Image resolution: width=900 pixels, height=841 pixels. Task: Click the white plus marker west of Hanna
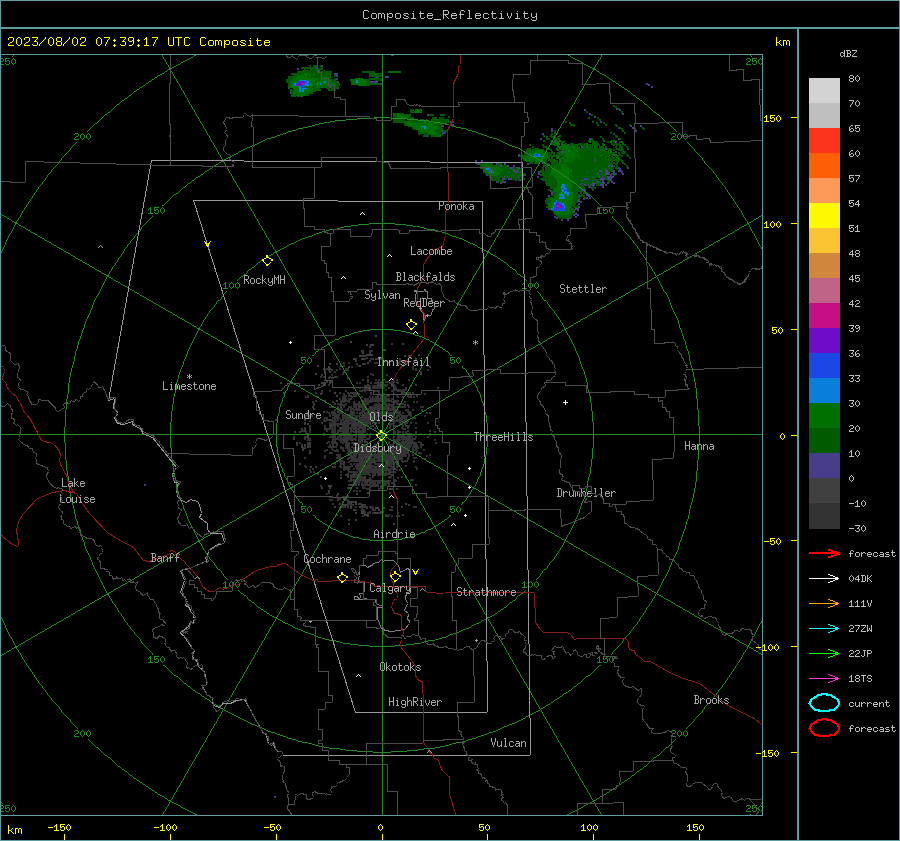(565, 402)
